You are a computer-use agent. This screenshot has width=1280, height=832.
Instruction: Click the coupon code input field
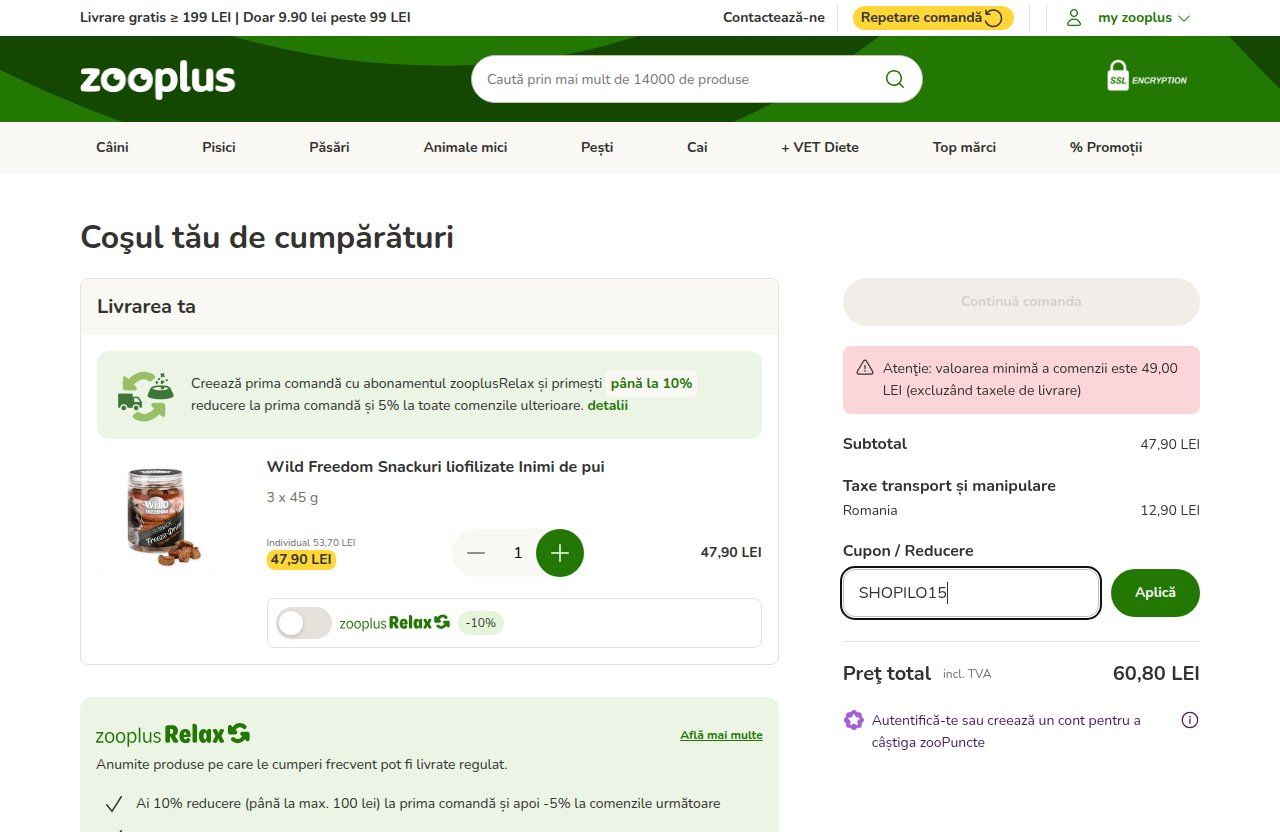click(x=971, y=593)
